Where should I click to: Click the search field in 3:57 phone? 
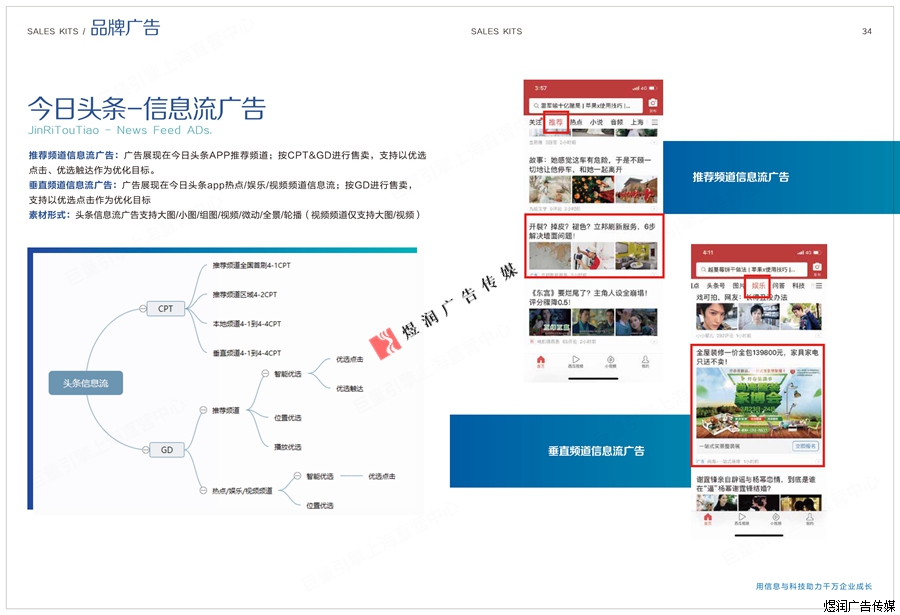[585, 106]
